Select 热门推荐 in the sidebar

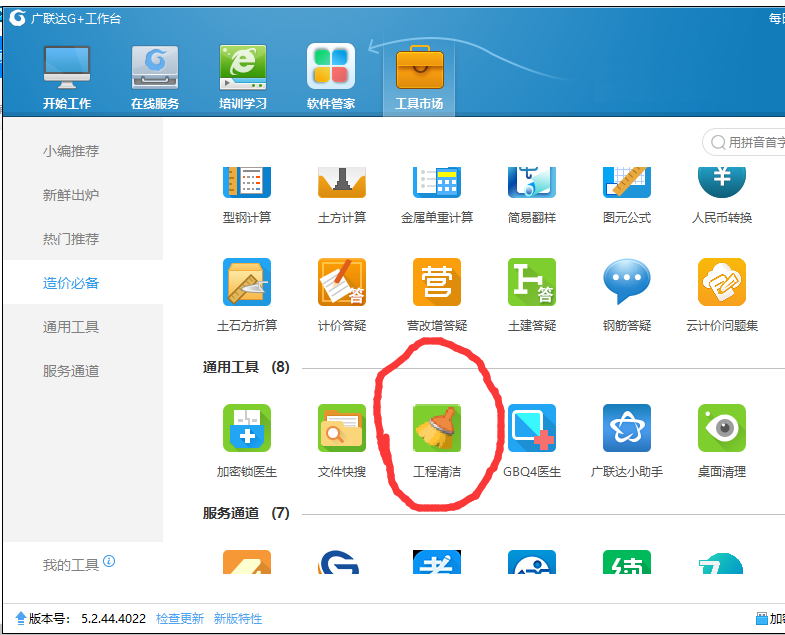coord(71,239)
